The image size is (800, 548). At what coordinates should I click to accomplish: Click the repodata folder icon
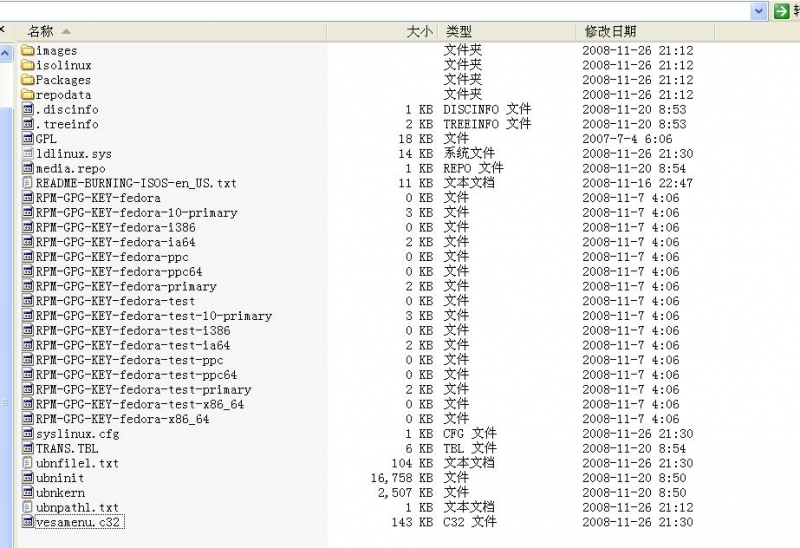[28, 94]
